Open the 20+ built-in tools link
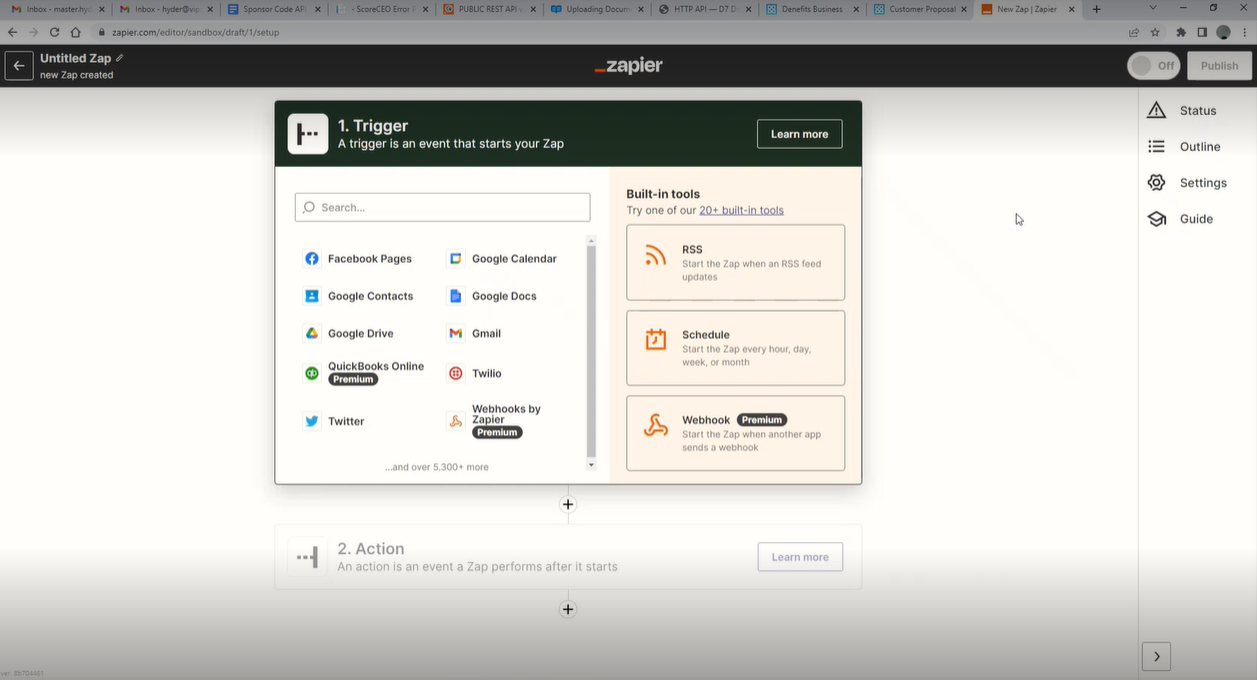 coord(741,210)
